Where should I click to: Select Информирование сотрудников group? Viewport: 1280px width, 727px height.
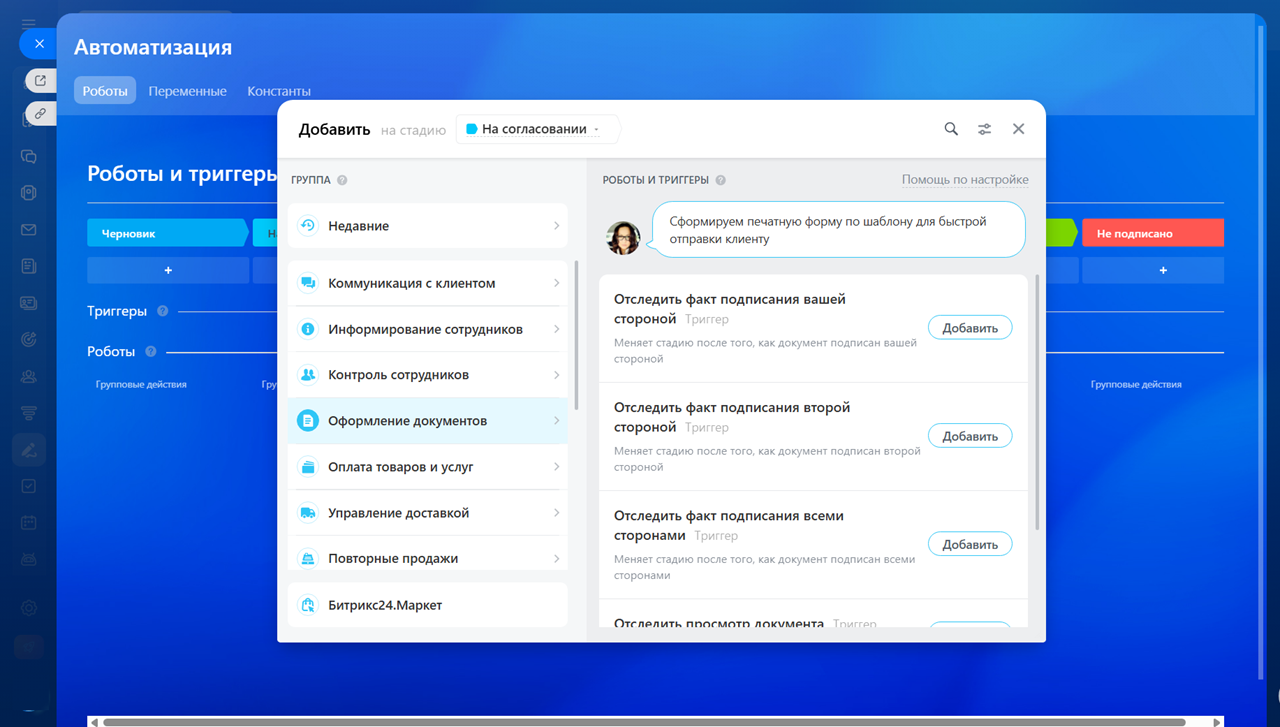pos(428,329)
